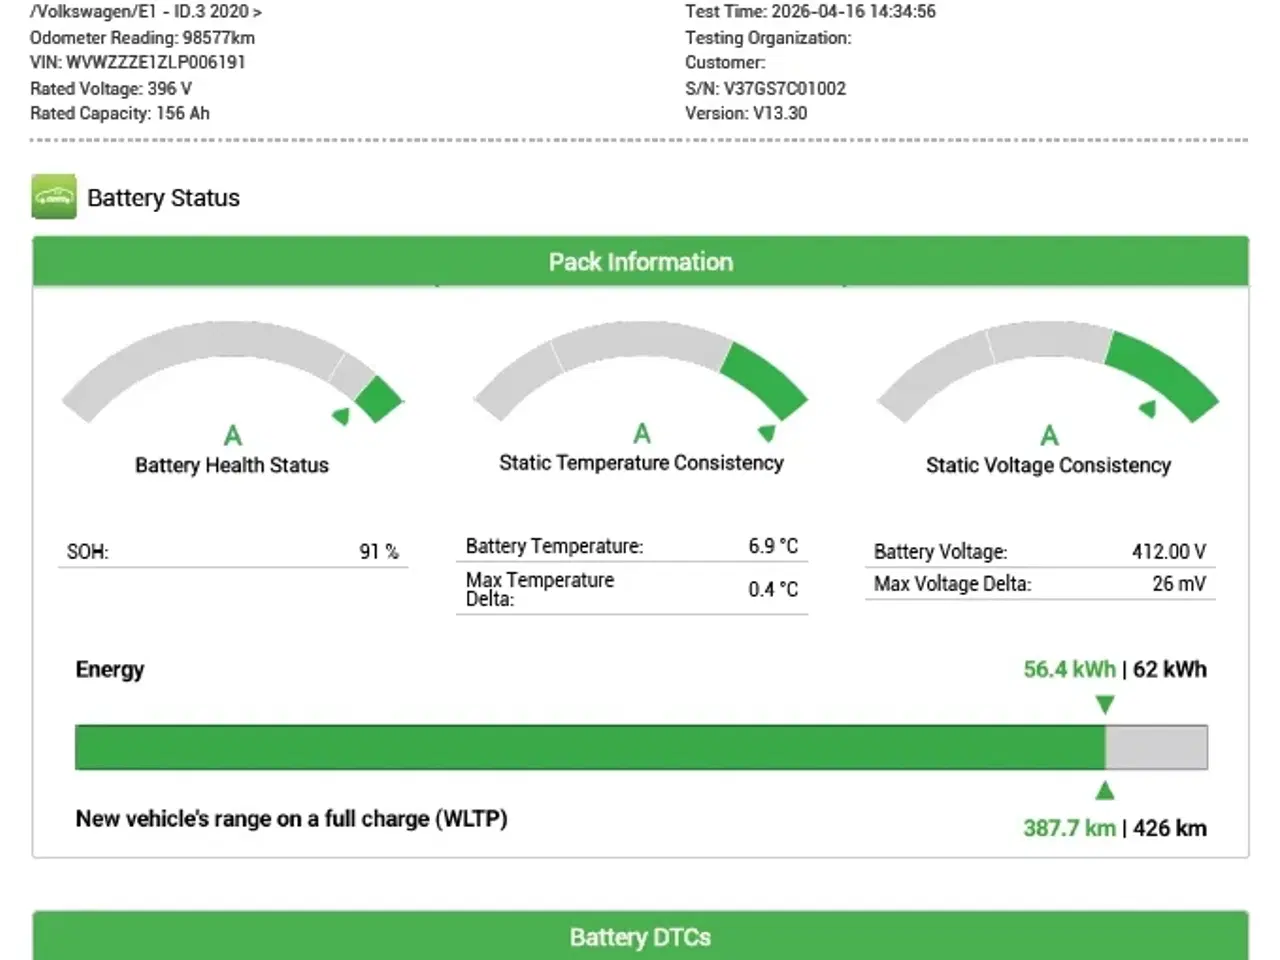The height and width of the screenshot is (960, 1280).
Task: Click the pointer arrow on the Static Temperature gauge
Action: pyautogui.click(x=767, y=433)
